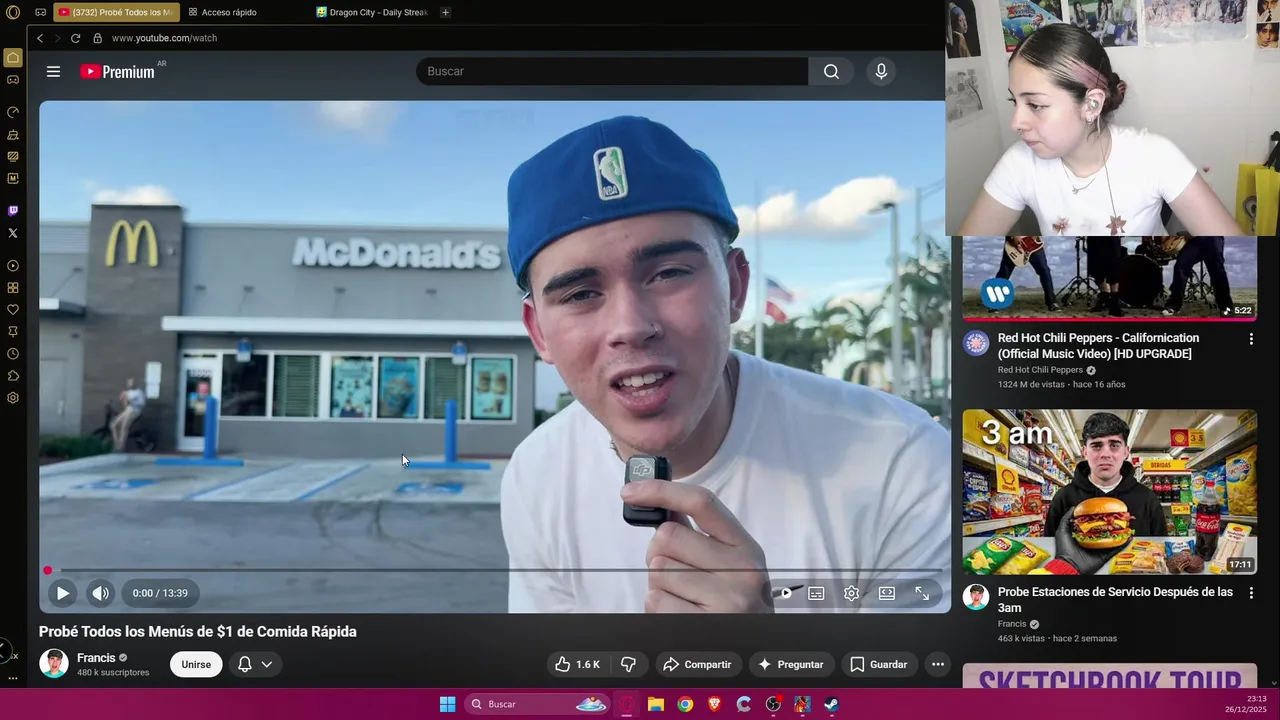Open the notification bell dropdown
Viewport: 1280px width, 720px height.
[x=255, y=664]
